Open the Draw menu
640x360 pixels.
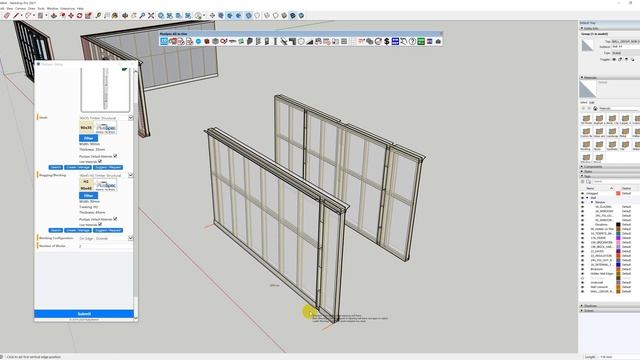[31, 9]
